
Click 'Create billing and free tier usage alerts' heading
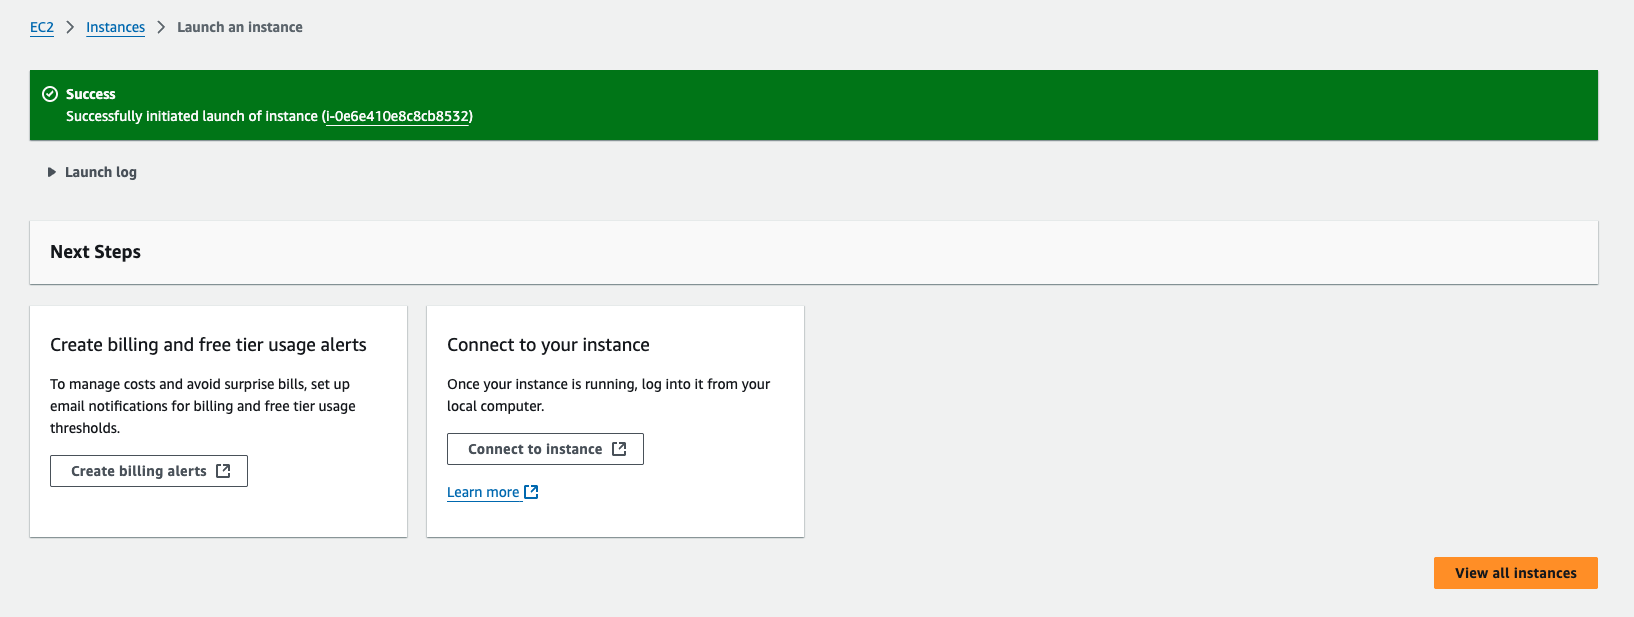click(x=208, y=345)
